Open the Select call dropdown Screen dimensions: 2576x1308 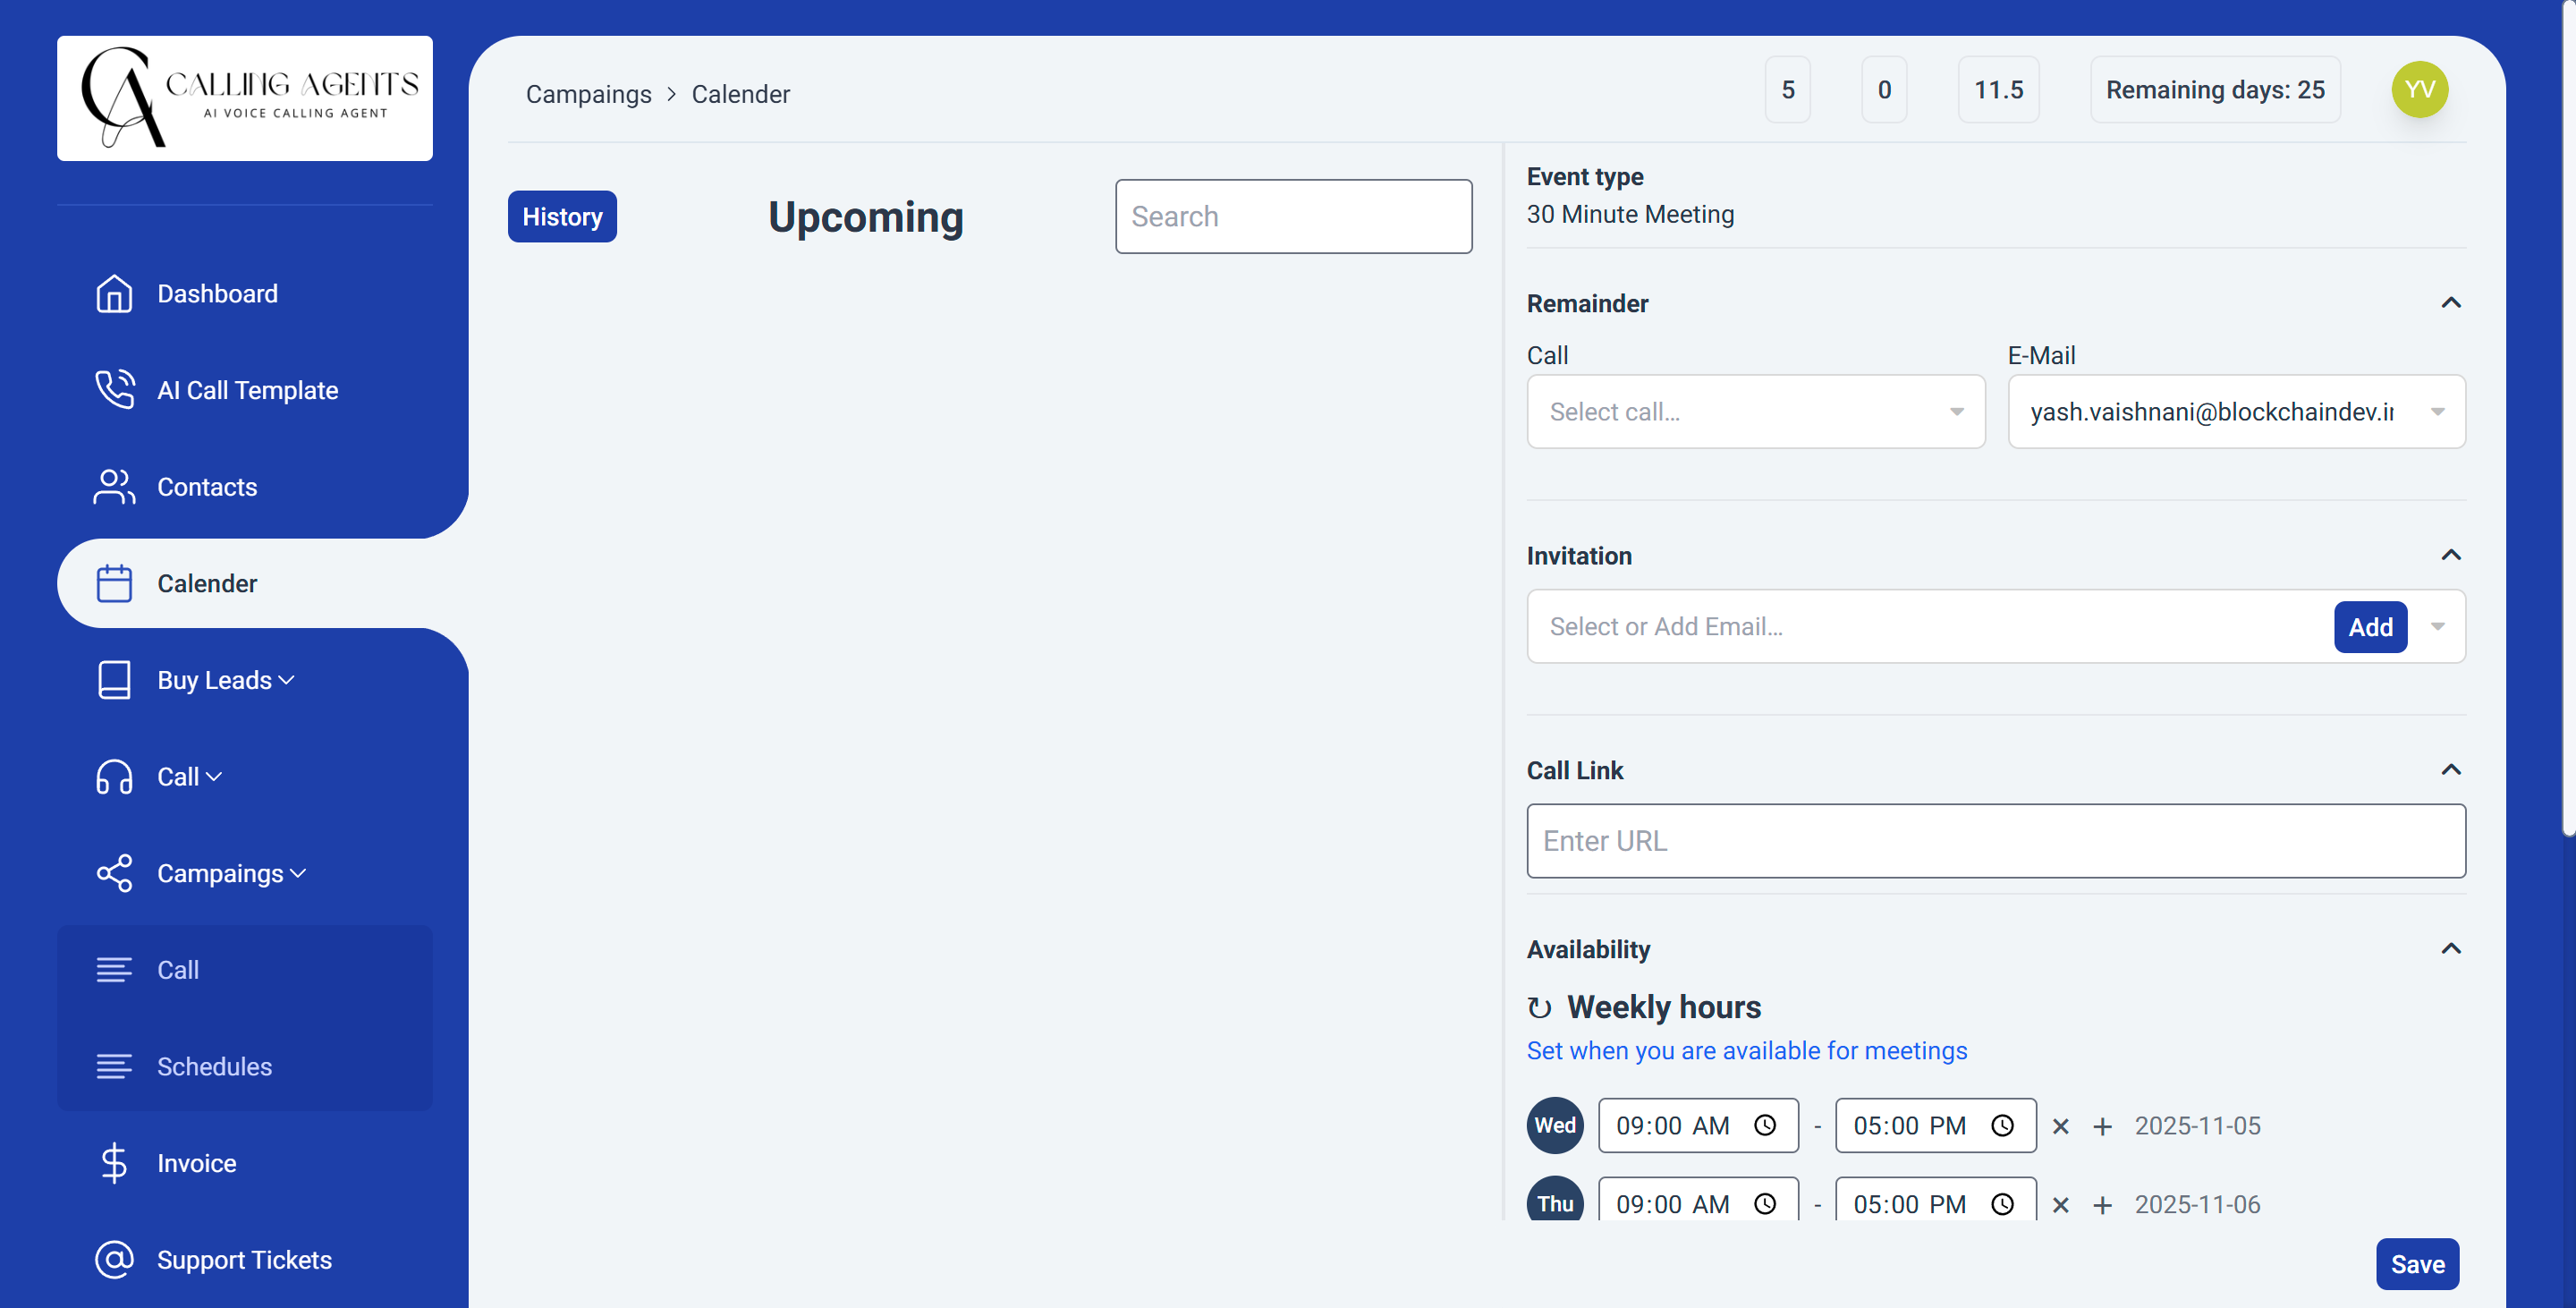(1755, 411)
